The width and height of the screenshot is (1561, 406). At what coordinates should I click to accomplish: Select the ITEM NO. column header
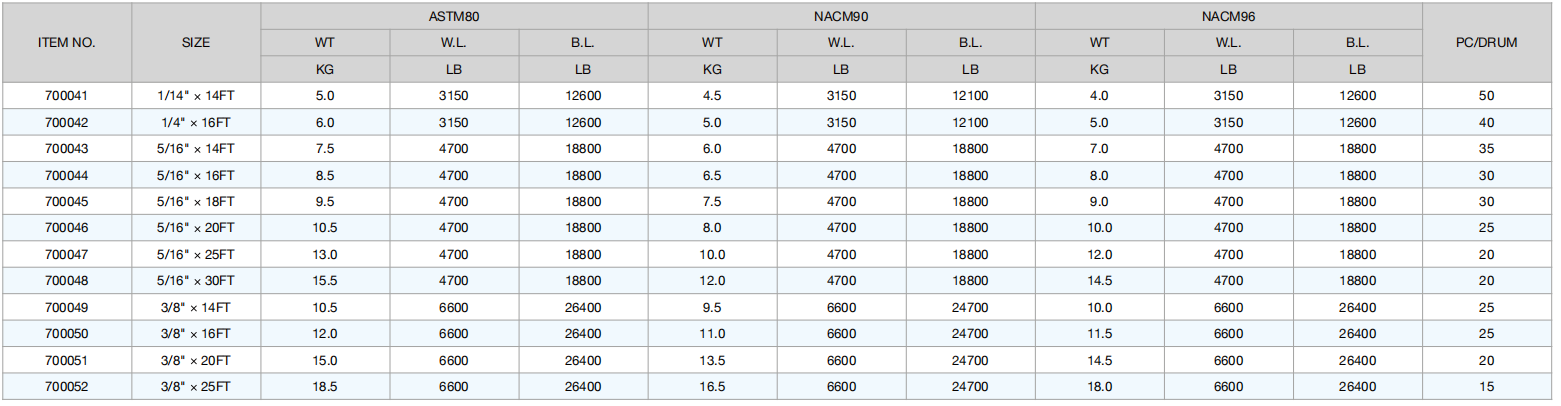pyautogui.click(x=67, y=43)
